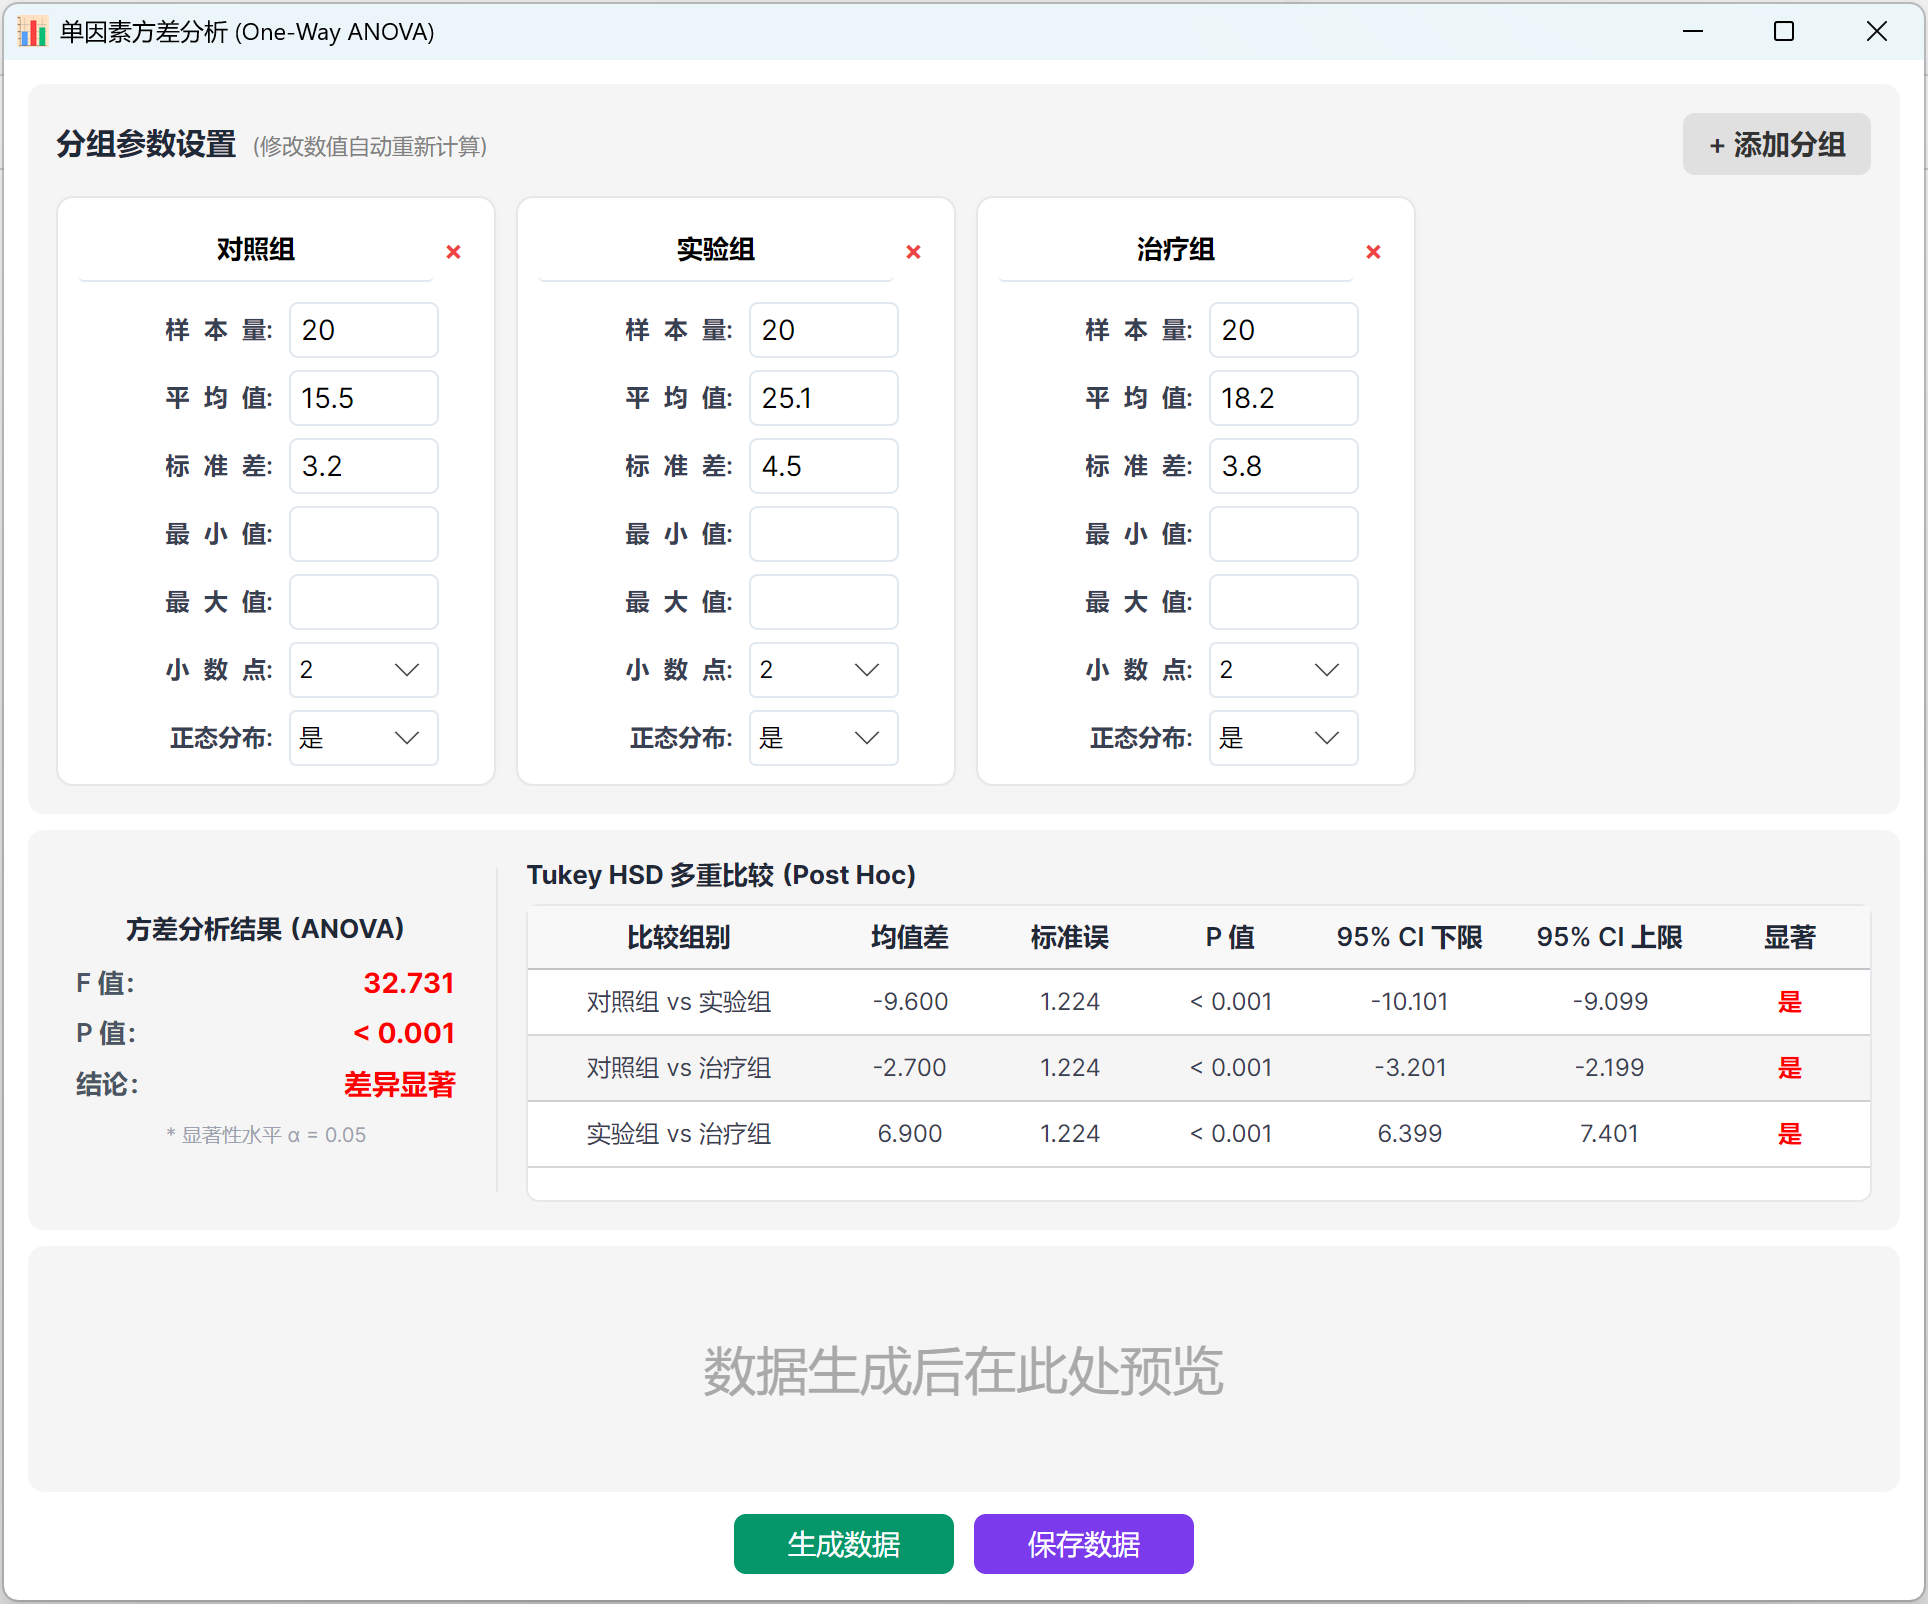Click the ANOVA app icon in title bar
This screenshot has height=1604, width=1928.
click(x=32, y=32)
